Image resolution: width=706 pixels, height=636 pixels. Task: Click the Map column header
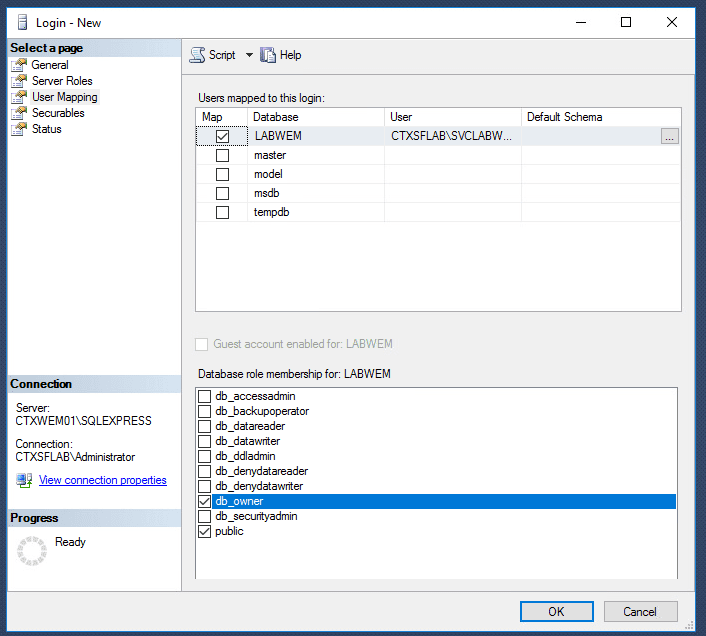(222, 117)
